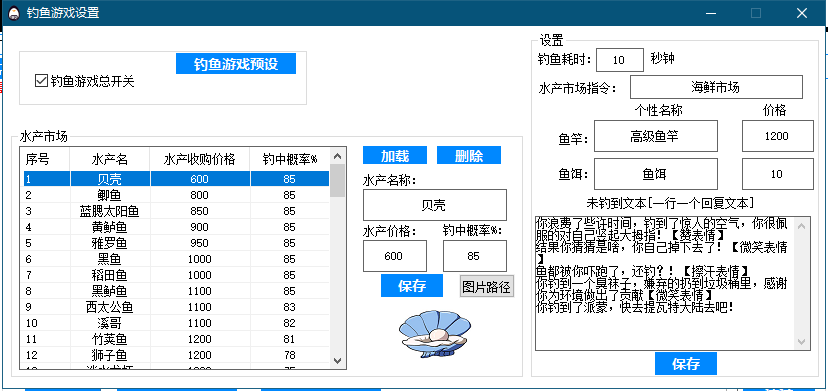The width and height of the screenshot is (828, 391).
Task: Click probability 81 in 竹荚鱼 row
Action: click(x=289, y=339)
